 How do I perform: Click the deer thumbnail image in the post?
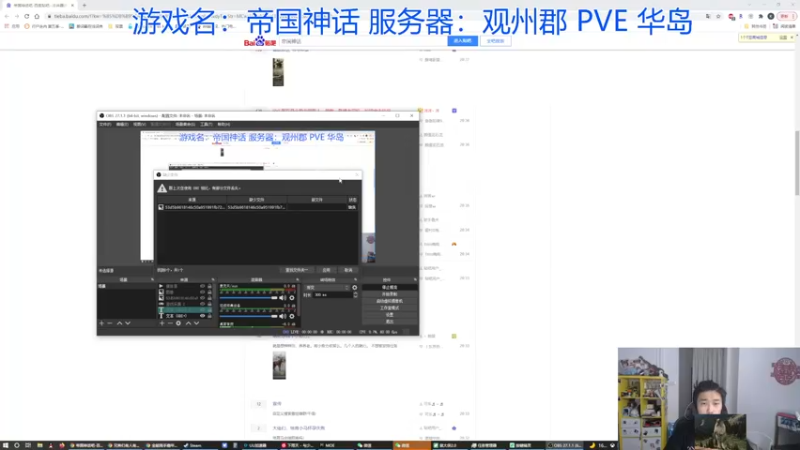(x=279, y=365)
